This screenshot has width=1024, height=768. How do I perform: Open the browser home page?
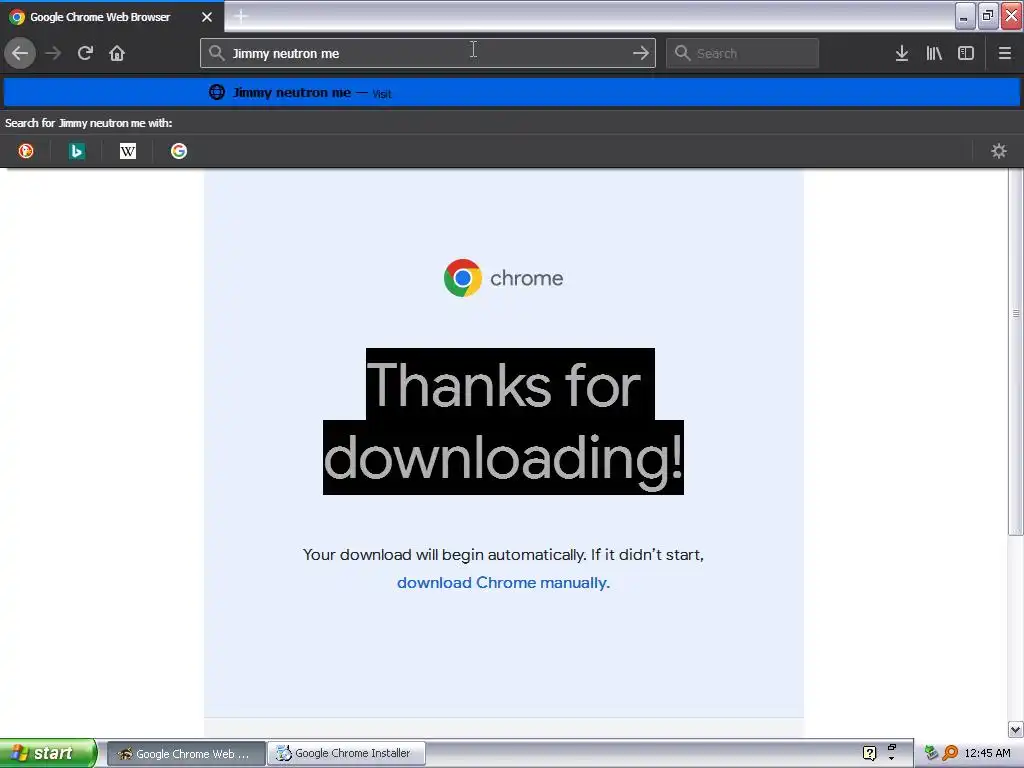coord(117,53)
